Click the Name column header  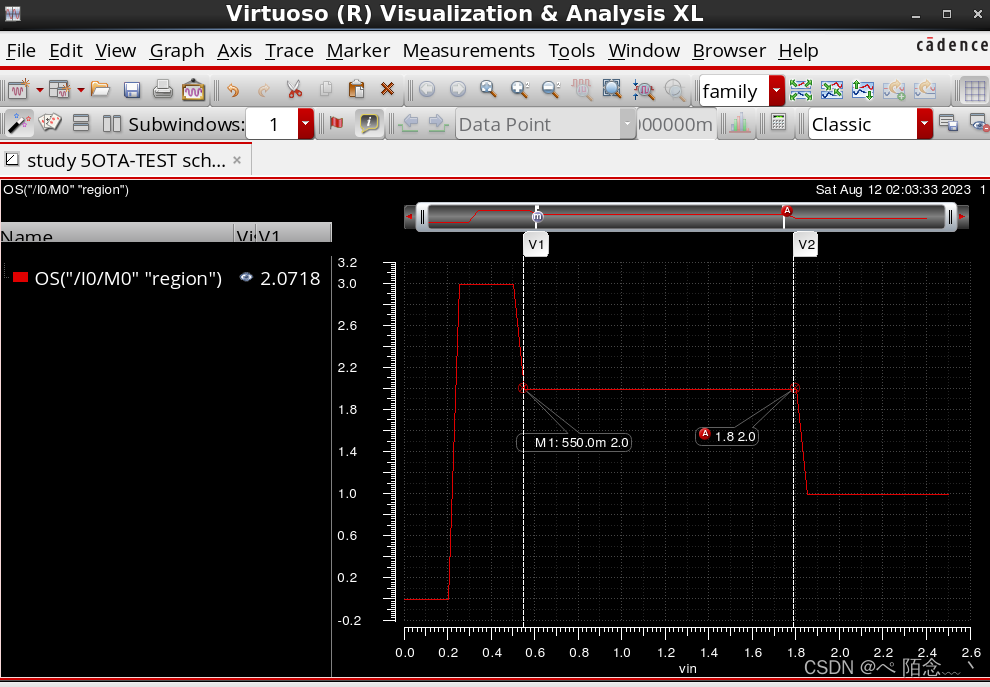click(117, 233)
